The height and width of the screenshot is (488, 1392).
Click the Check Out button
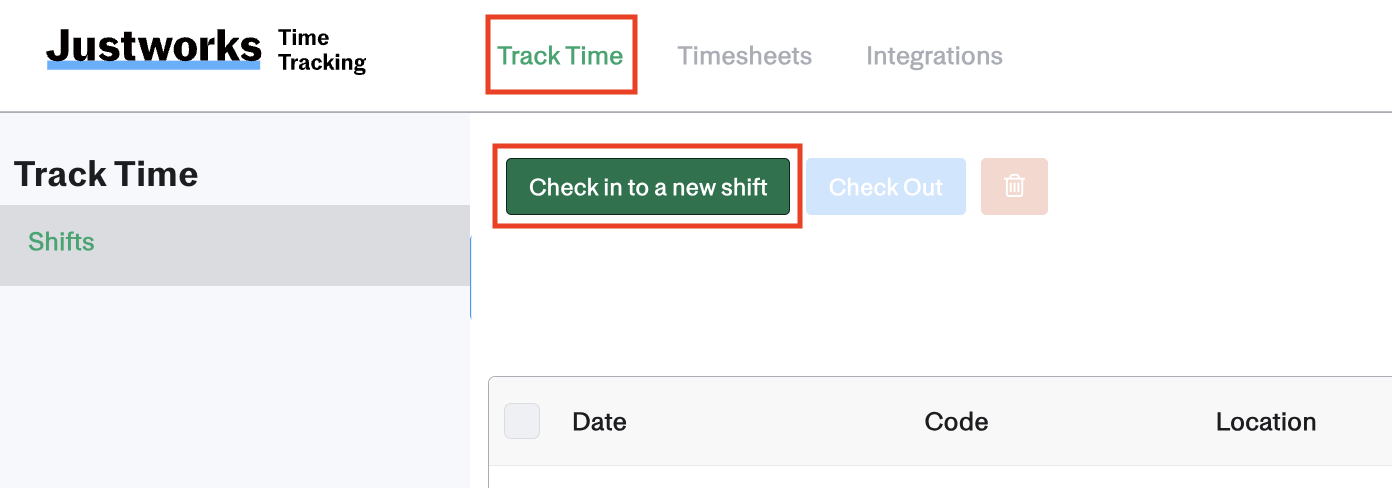point(886,186)
